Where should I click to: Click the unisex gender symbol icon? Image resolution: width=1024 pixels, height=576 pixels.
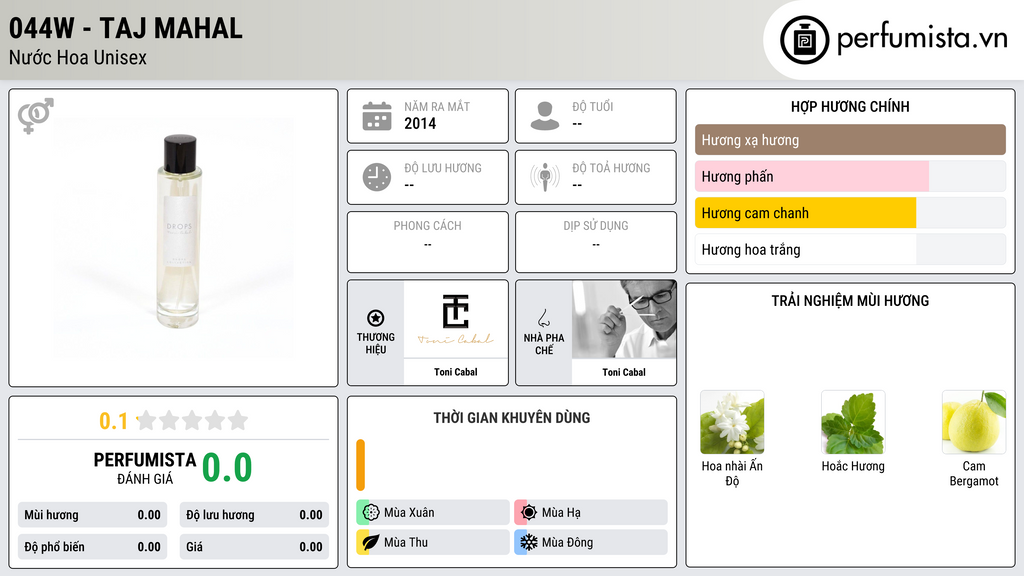pos(36,116)
